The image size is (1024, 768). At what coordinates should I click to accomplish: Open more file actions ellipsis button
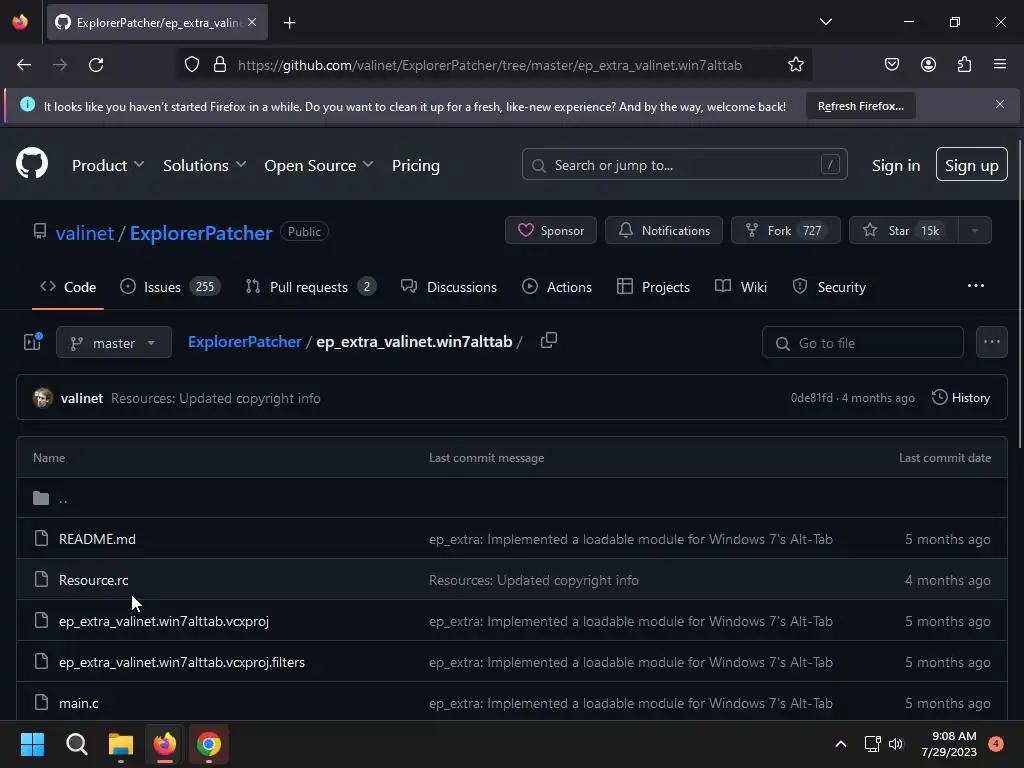pyautogui.click(x=991, y=342)
